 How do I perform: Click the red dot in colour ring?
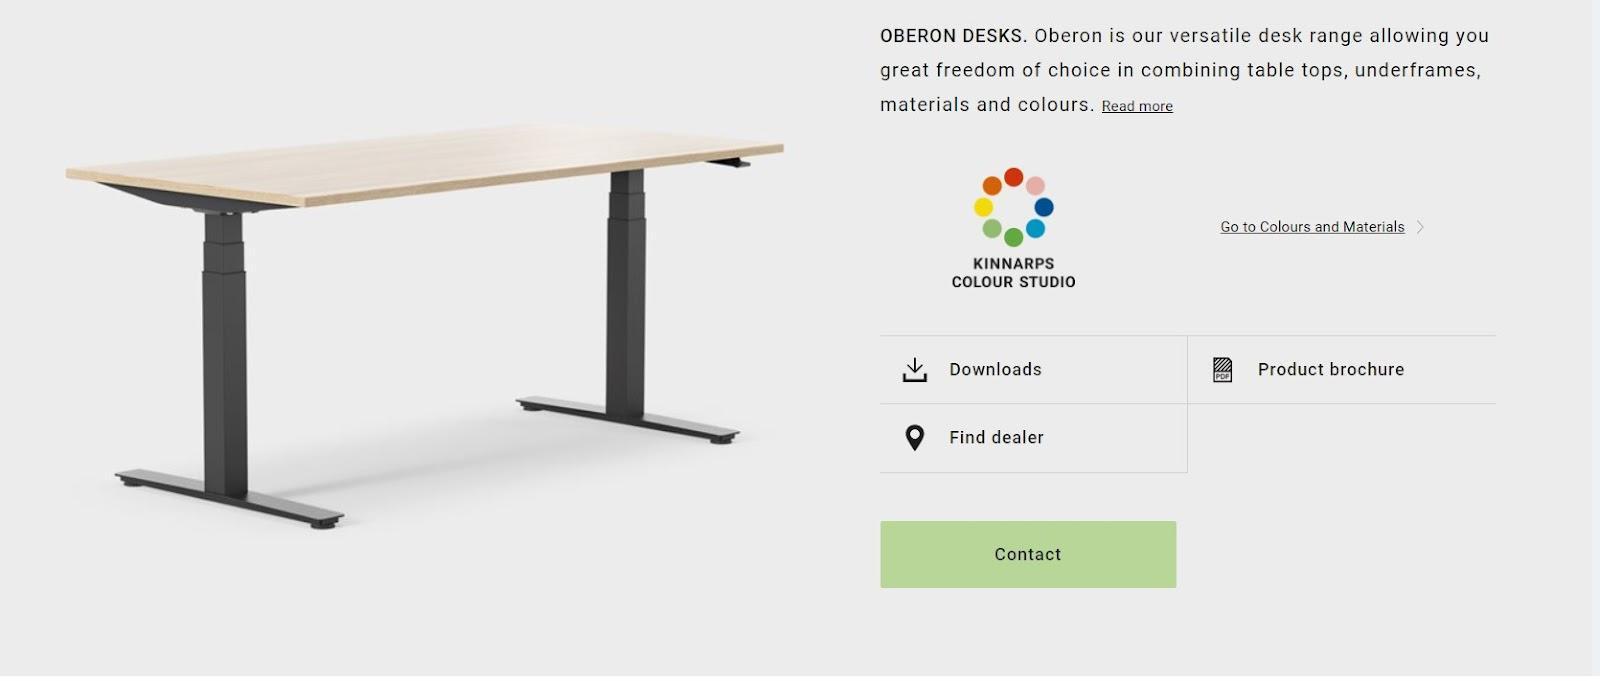click(x=1013, y=177)
